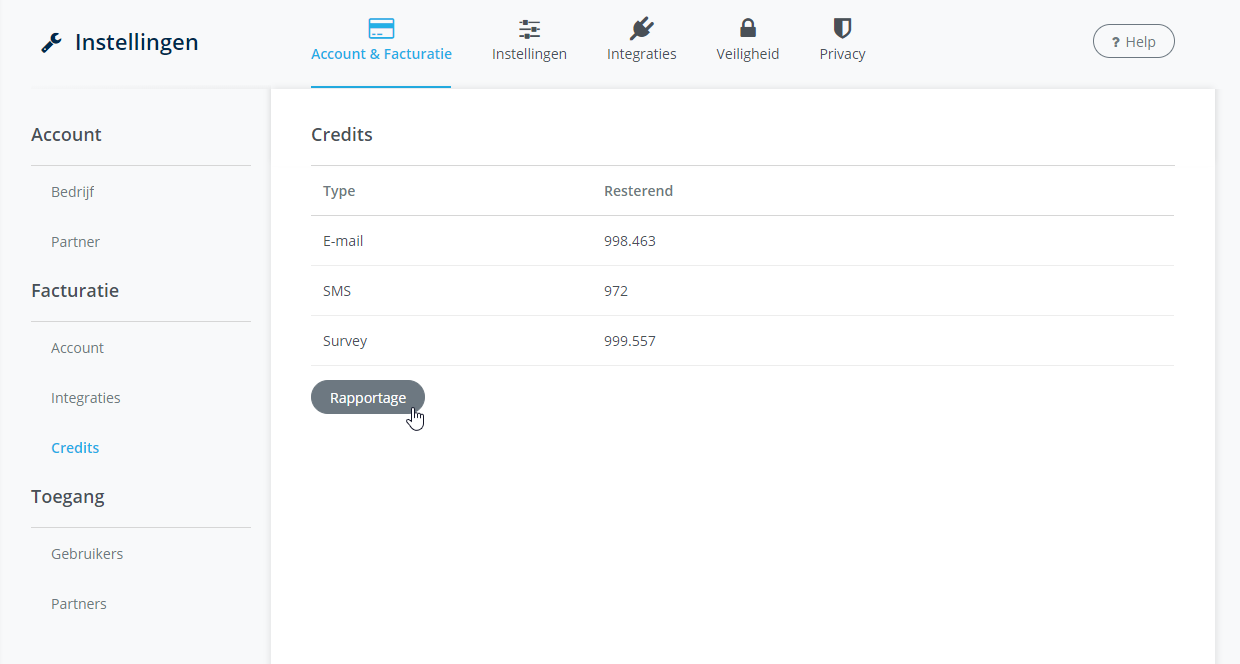Click the credit card icon for Account & Facturatie
Screen dimensions: 1240x664
[x=381, y=28]
